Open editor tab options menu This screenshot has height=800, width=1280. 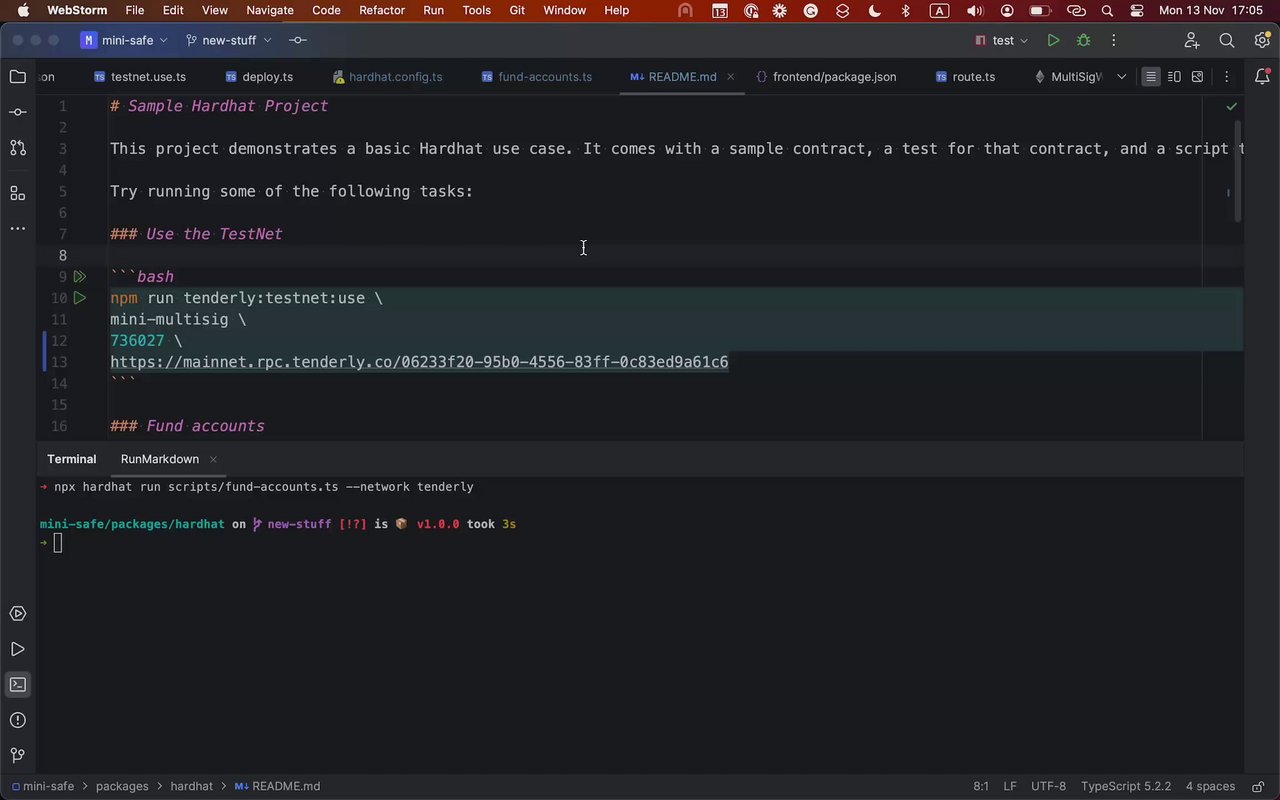[x=1226, y=77]
